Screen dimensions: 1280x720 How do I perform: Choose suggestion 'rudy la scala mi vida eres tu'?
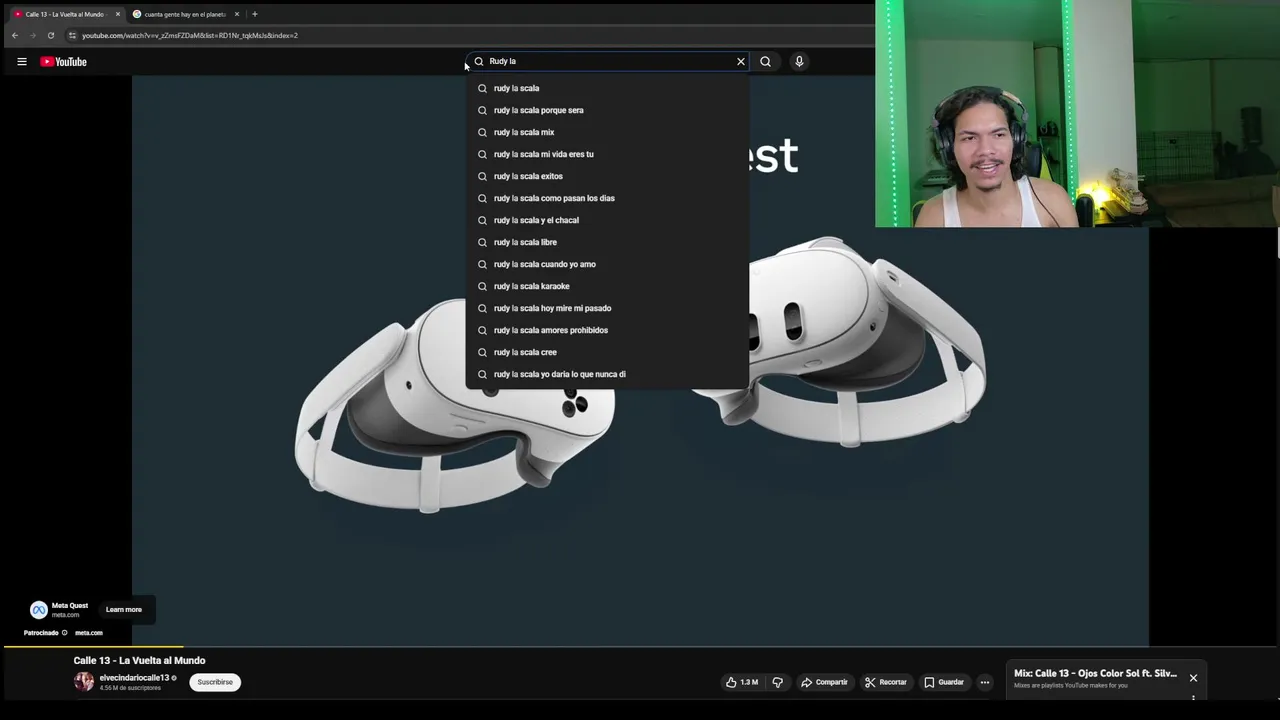(x=607, y=154)
